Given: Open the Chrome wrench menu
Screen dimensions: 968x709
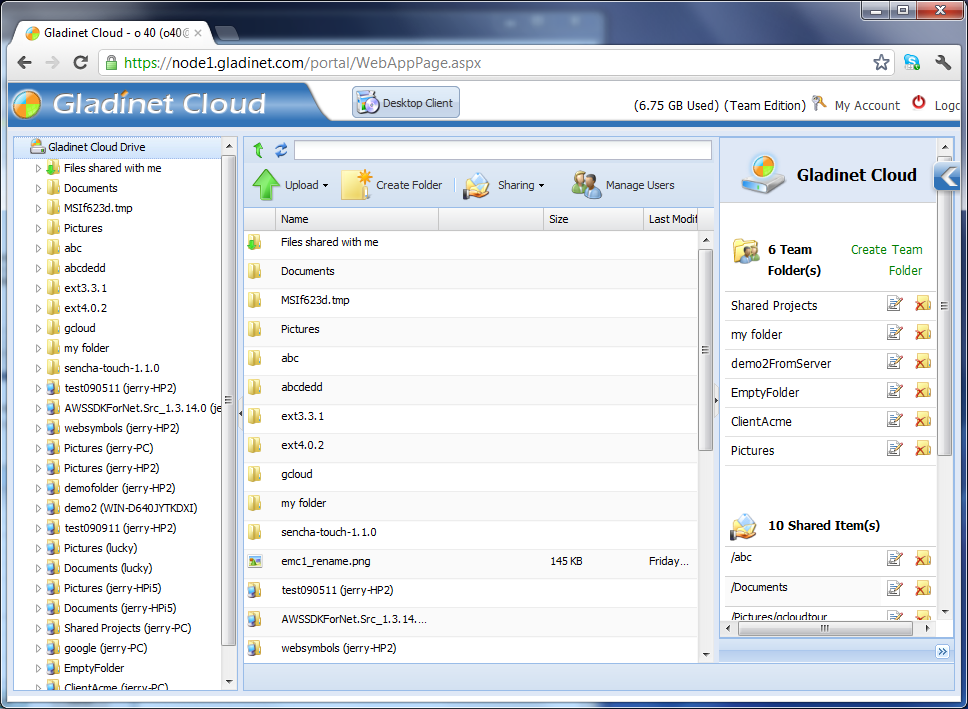Looking at the screenshot, I should (943, 62).
